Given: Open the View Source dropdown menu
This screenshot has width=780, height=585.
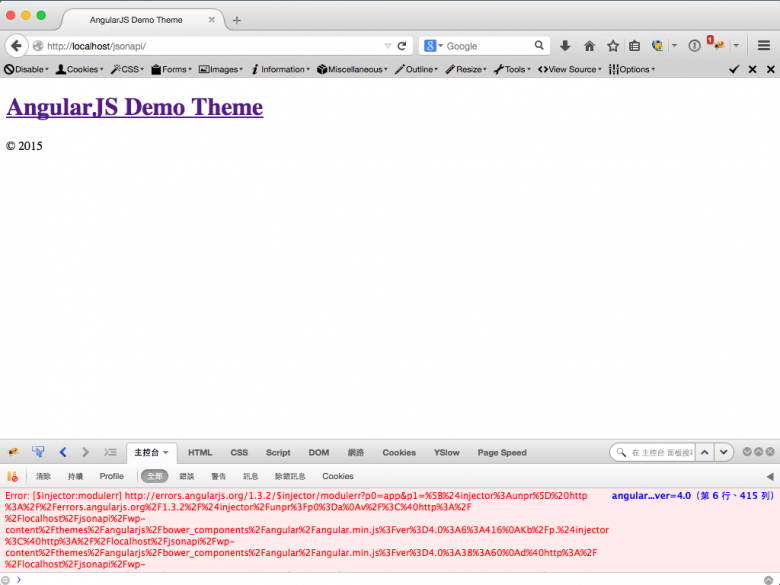Looking at the screenshot, I should pyautogui.click(x=570, y=70).
